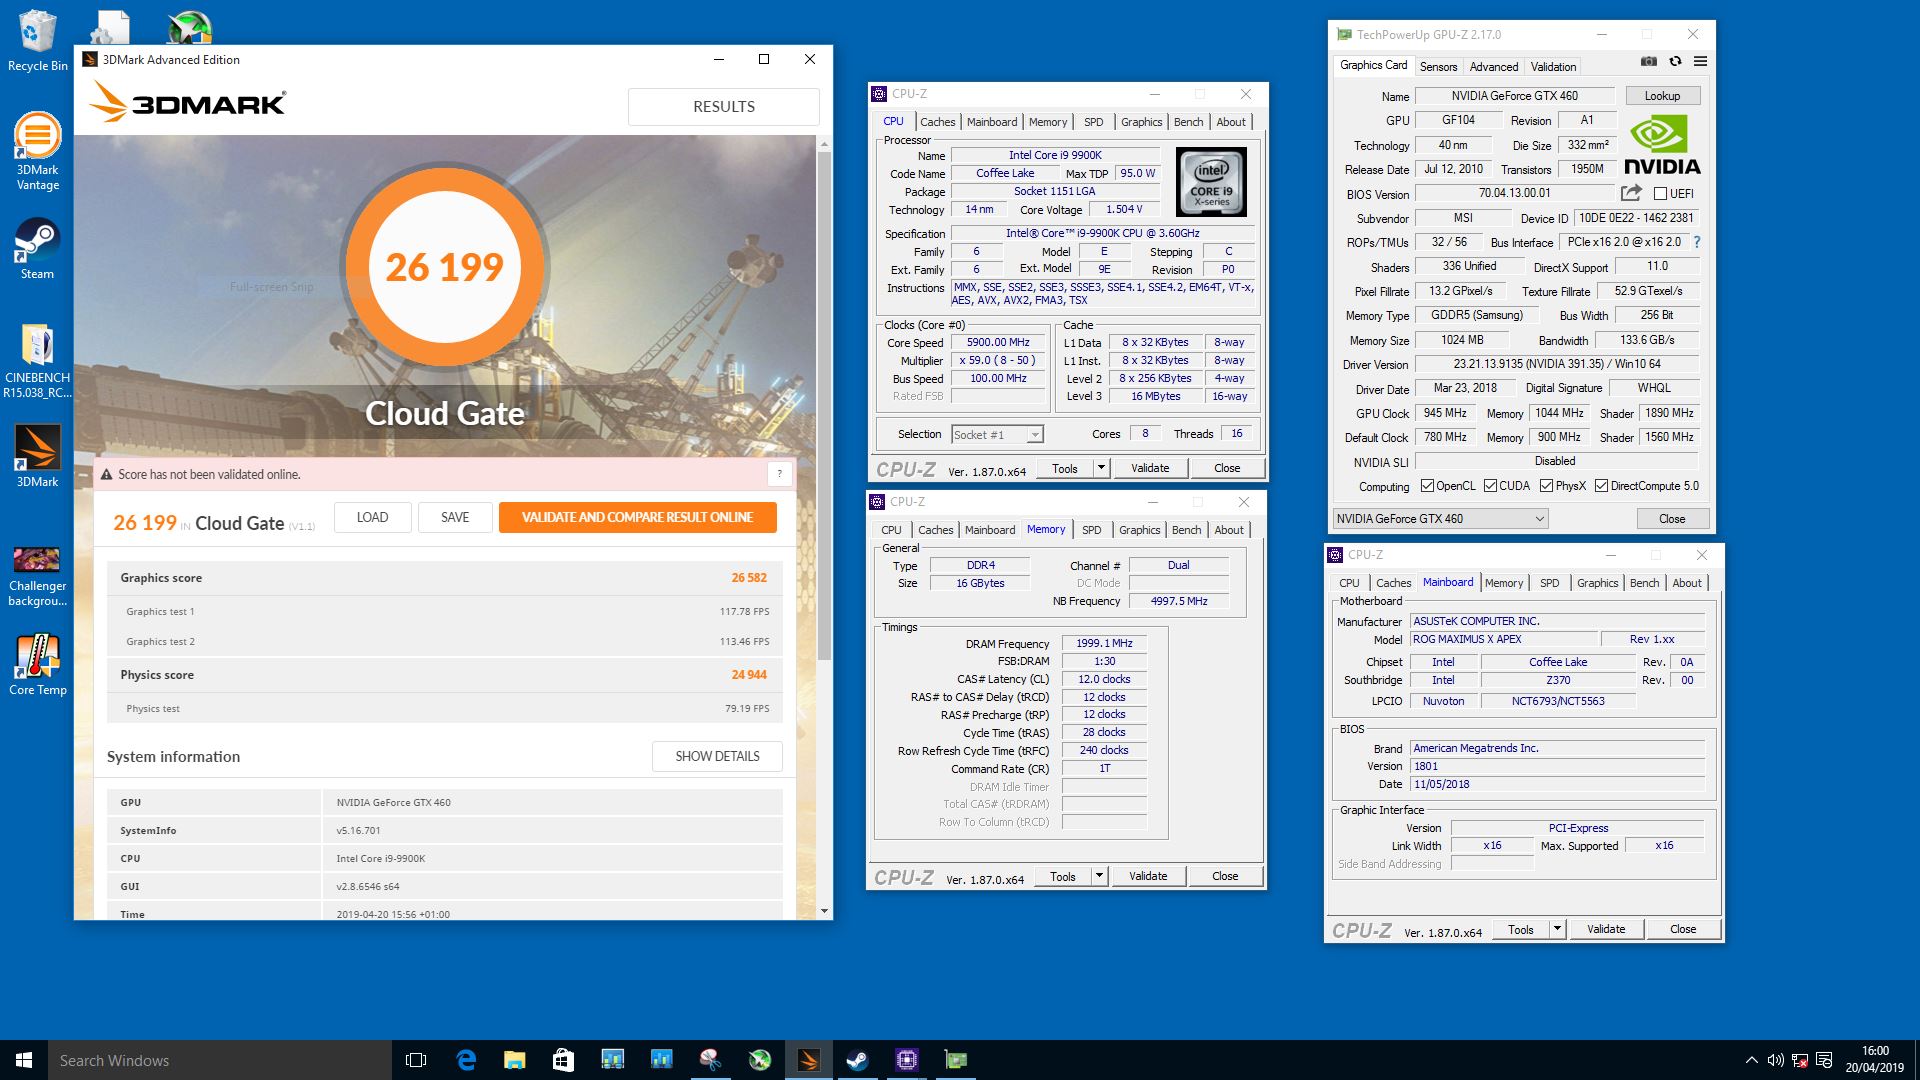Click the BIOS export share icon in GPU-Z

click(x=1632, y=193)
